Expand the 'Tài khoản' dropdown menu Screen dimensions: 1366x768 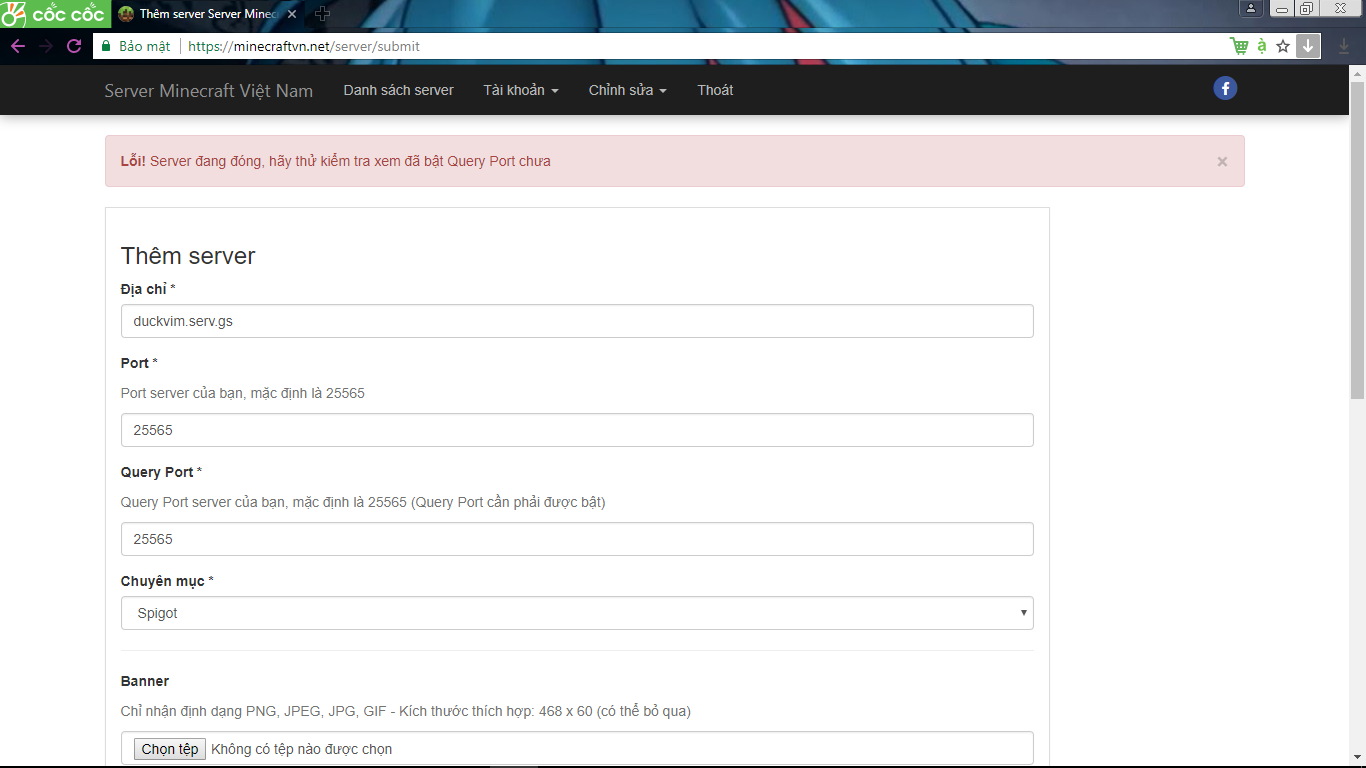[x=521, y=90]
